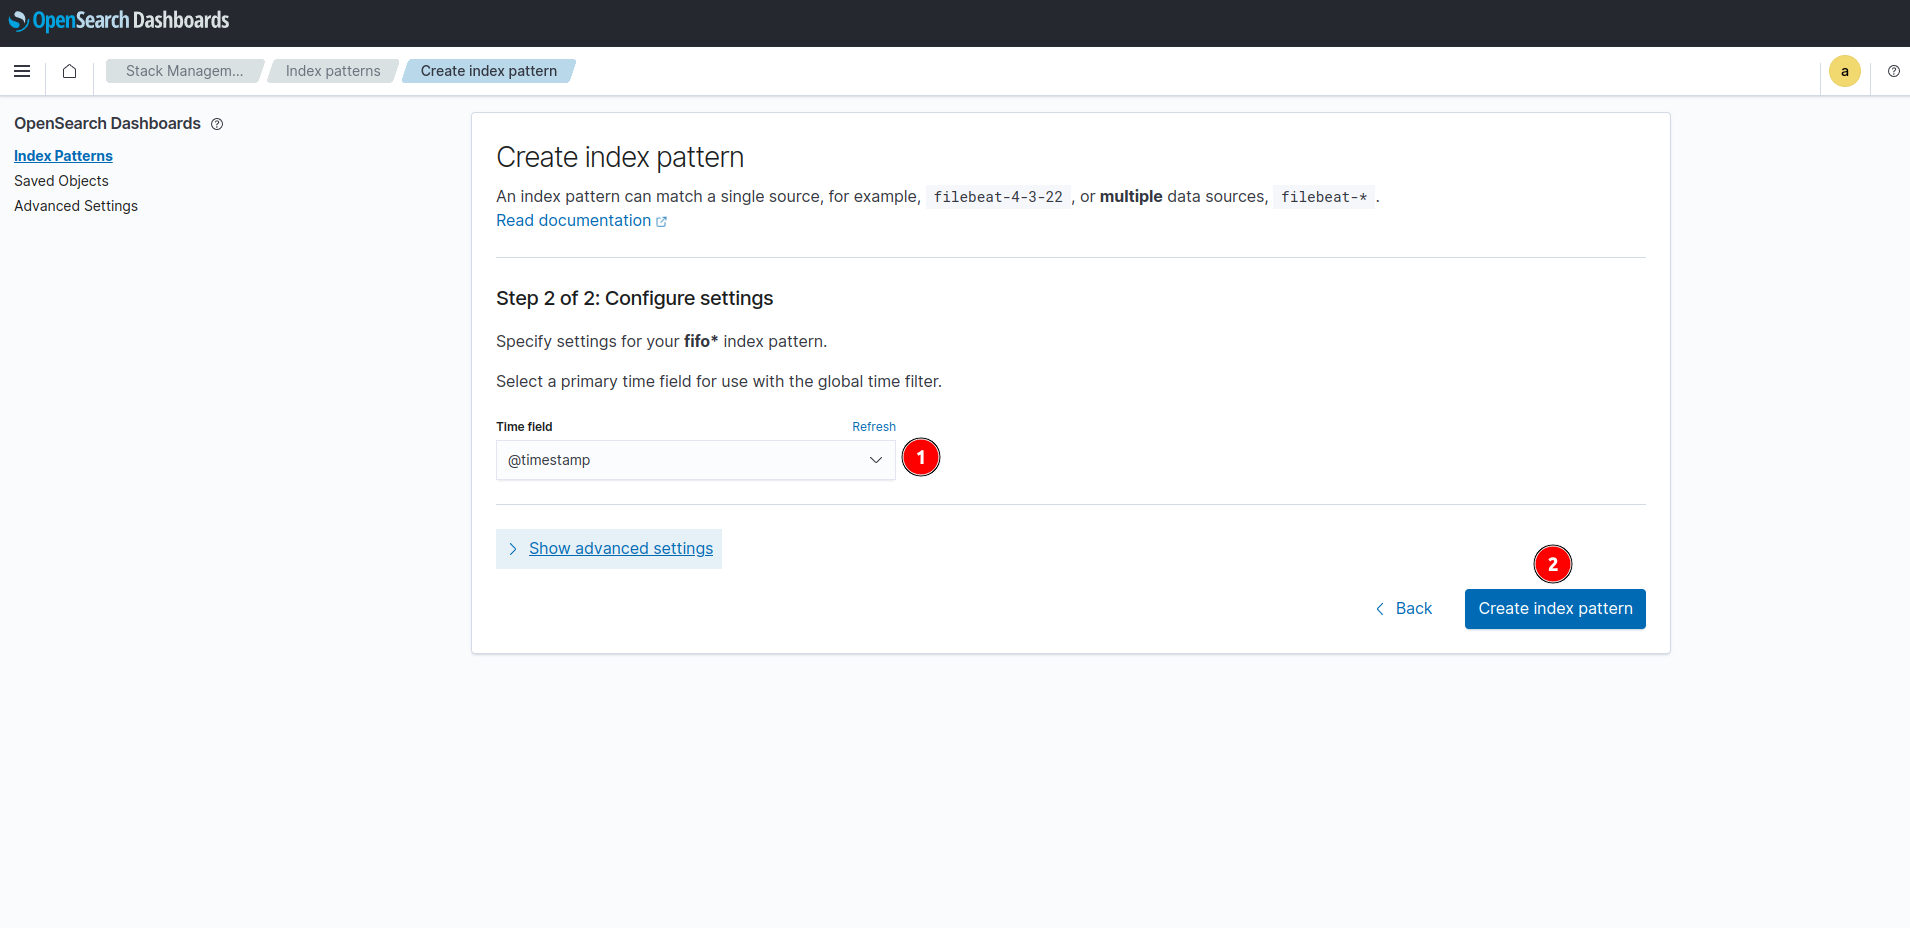1910x928 pixels.
Task: Click the chevron next to advanced settings
Action: 513,549
